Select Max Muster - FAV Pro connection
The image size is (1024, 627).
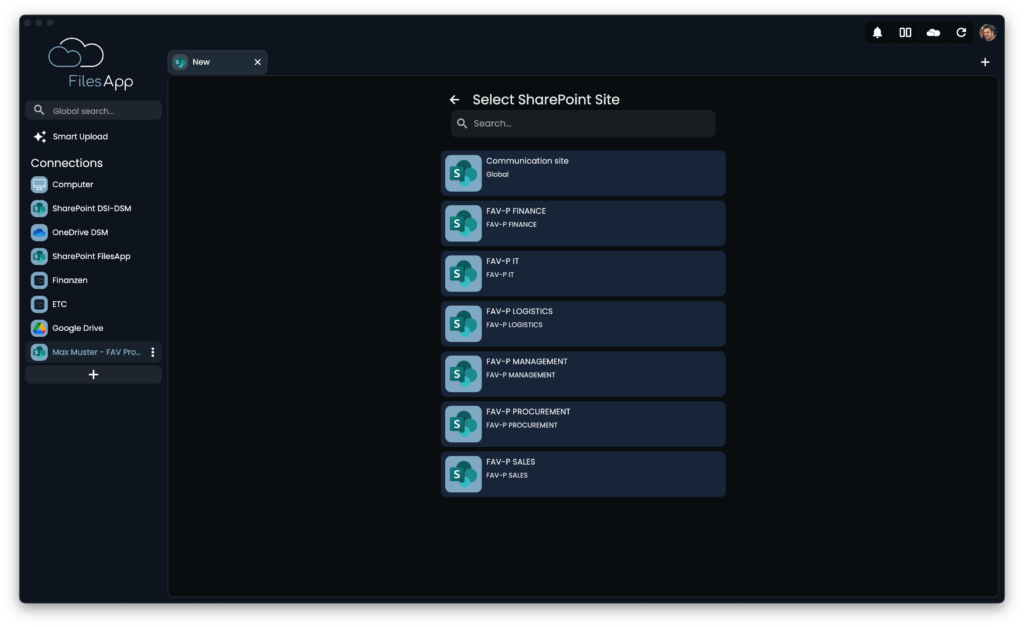[x=93, y=352]
